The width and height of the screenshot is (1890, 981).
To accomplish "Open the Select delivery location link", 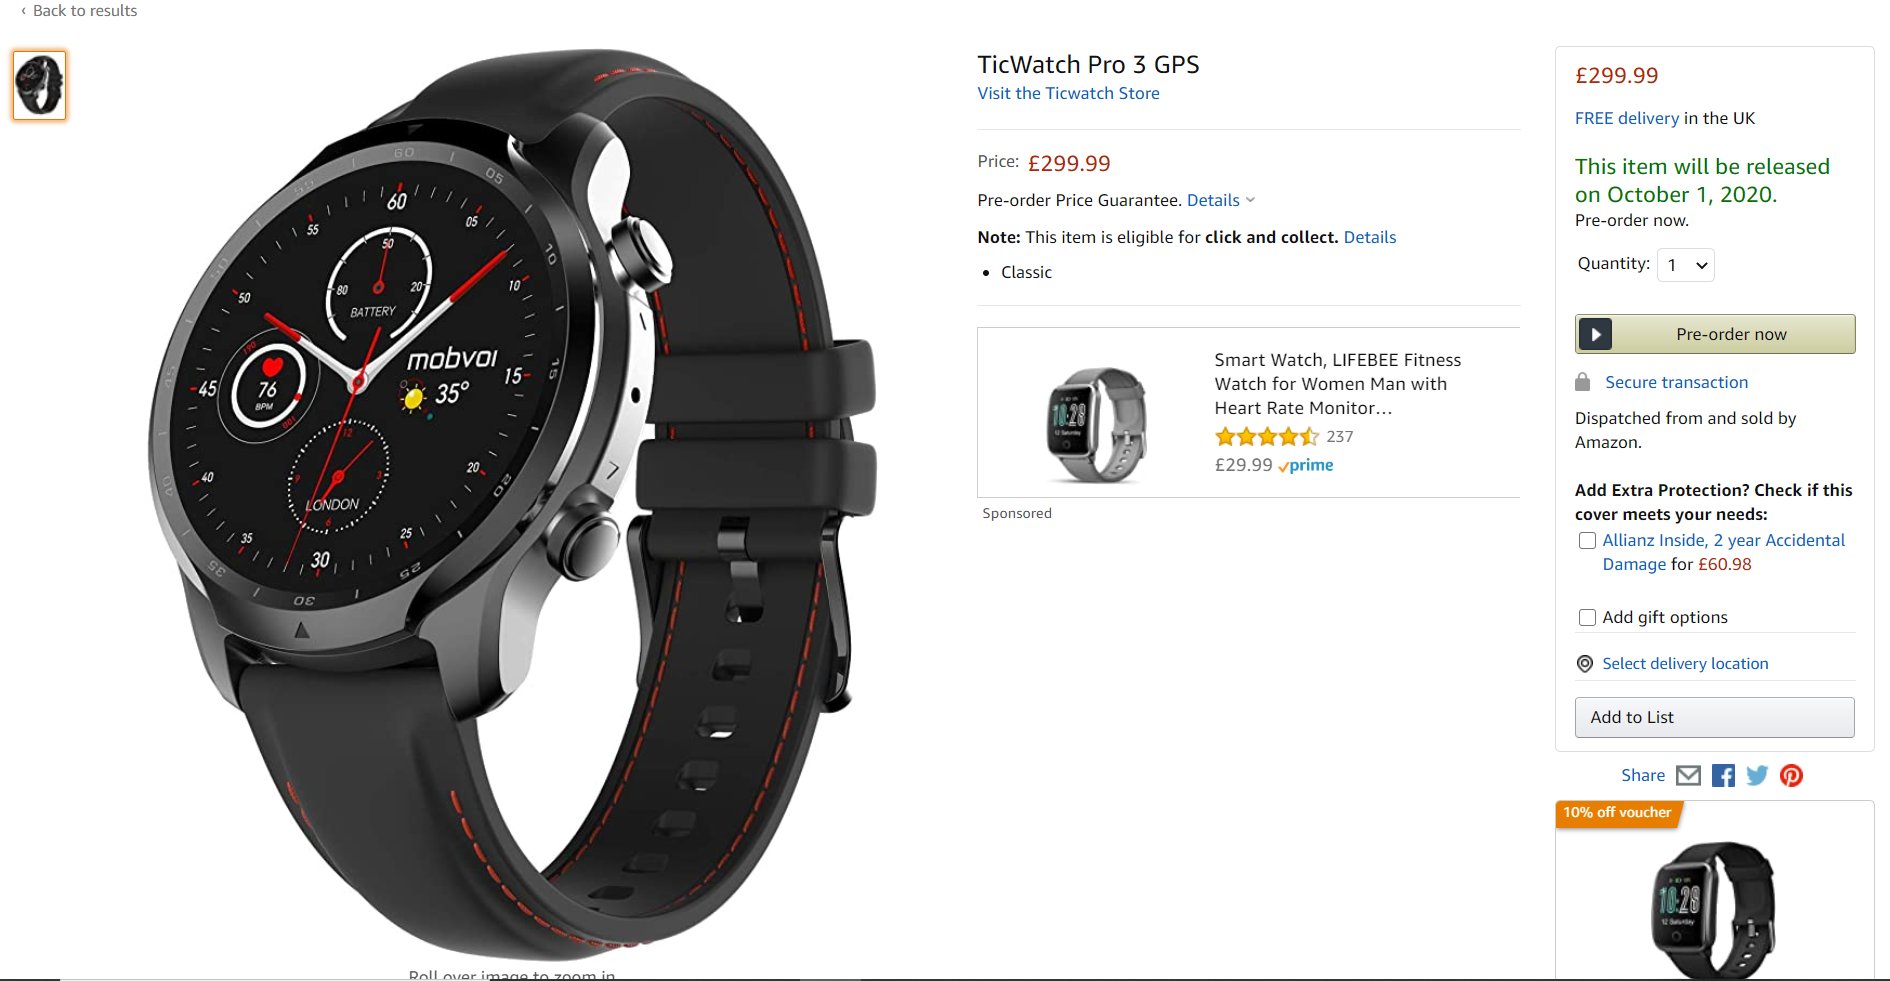I will click(1685, 664).
